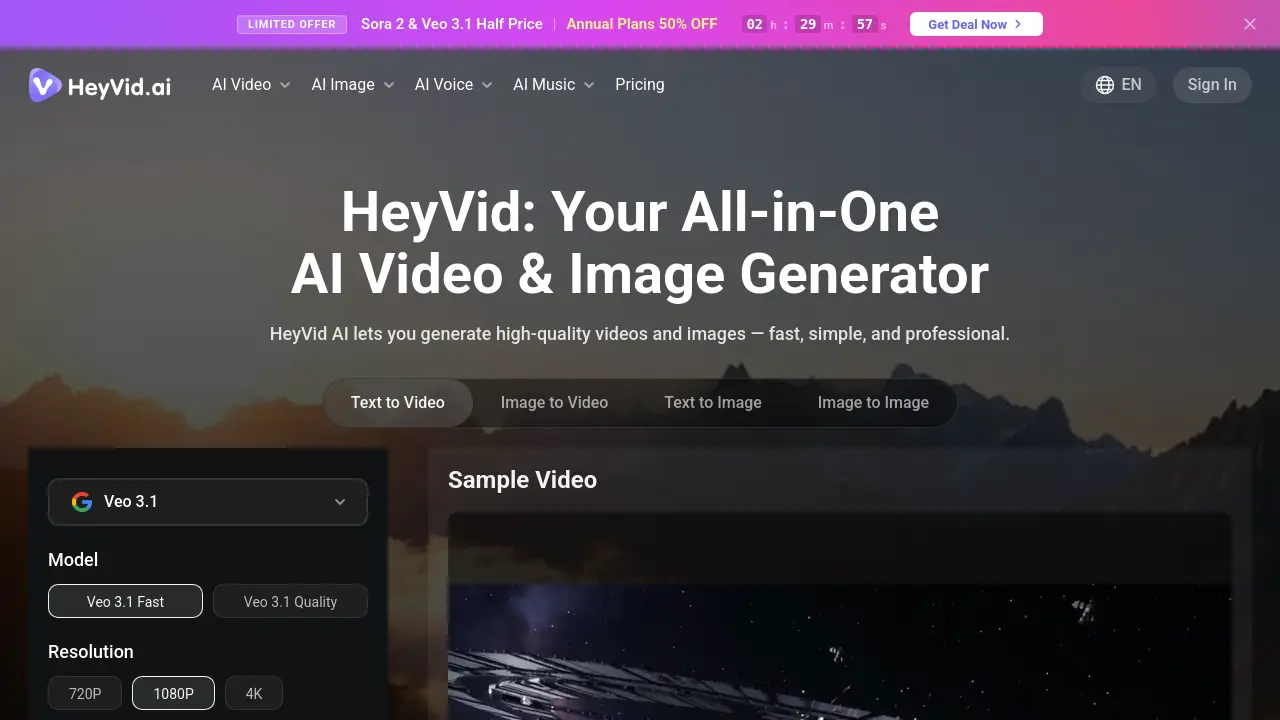Switch to Text to Image tab
1280x720 pixels.
713,403
